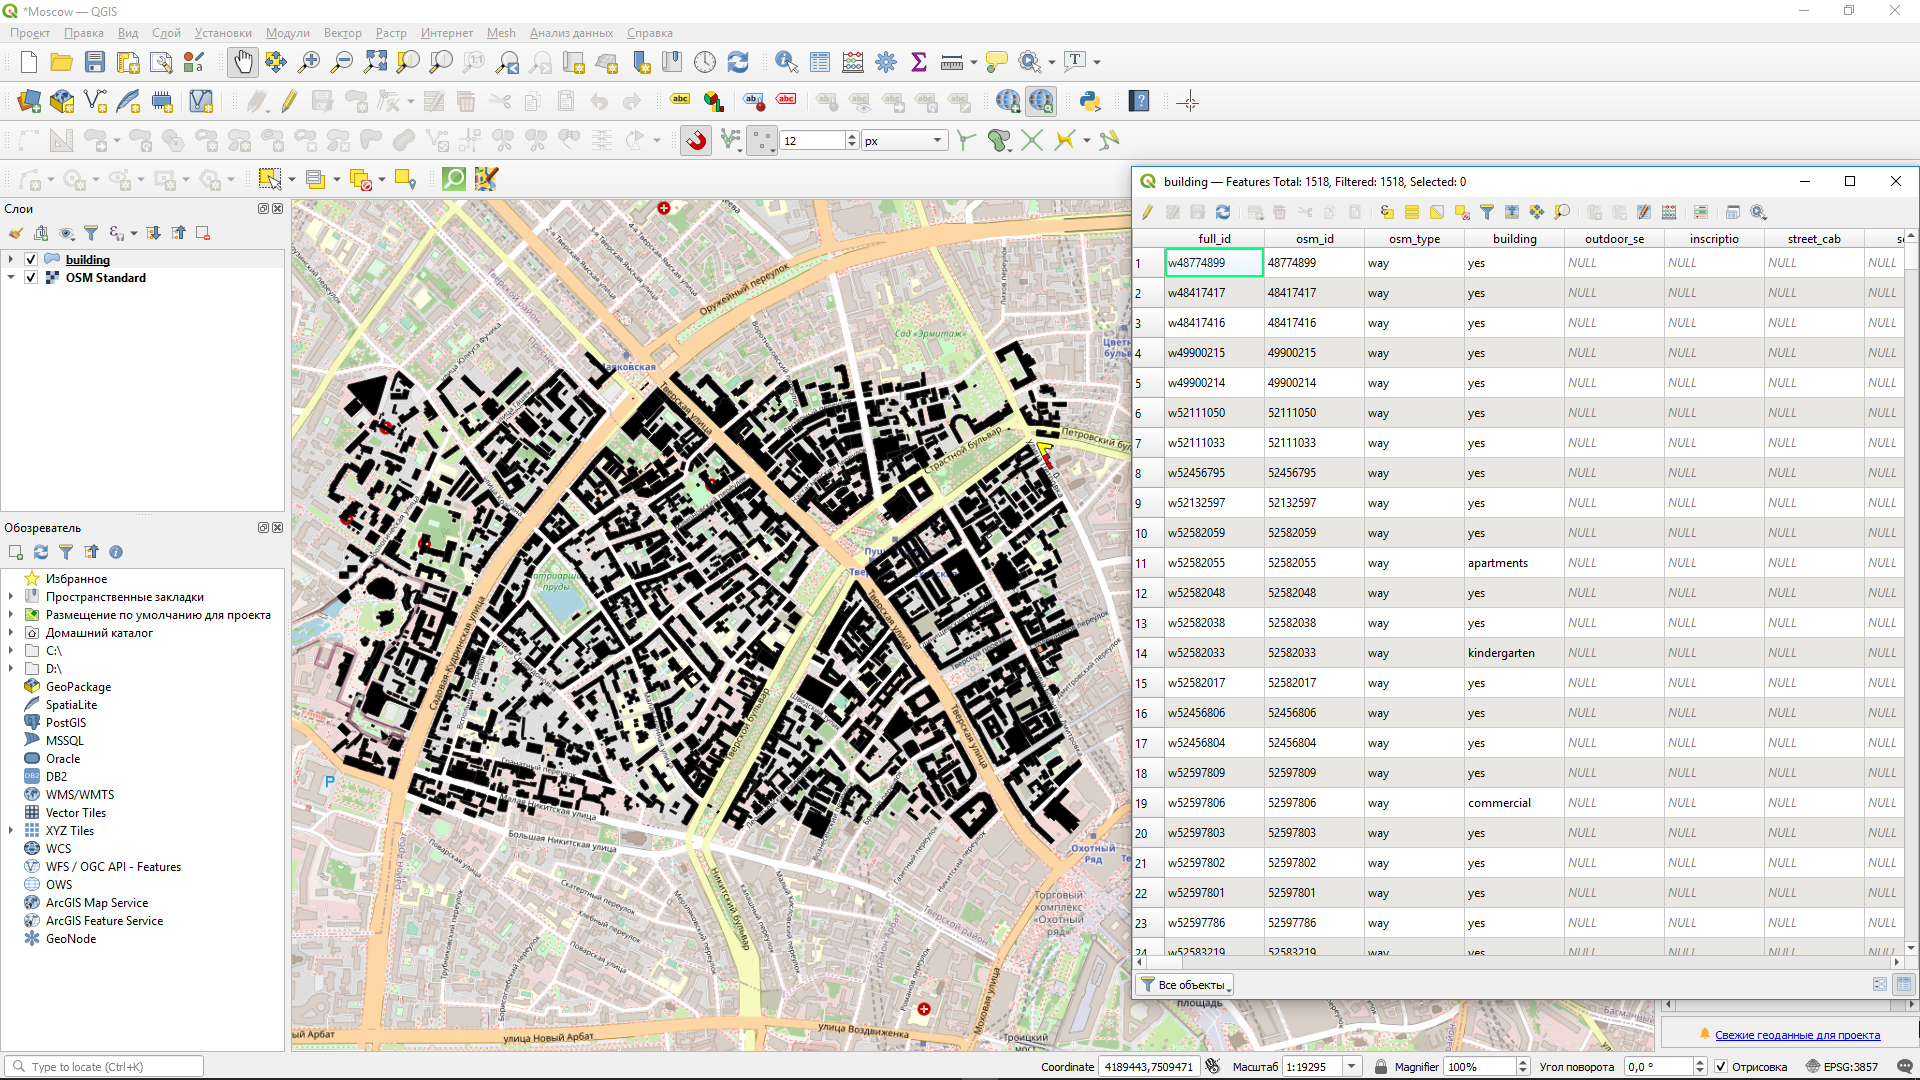Image resolution: width=1920 pixels, height=1080 pixels.
Task: Select the Pan Map hand tool
Action: 243,62
